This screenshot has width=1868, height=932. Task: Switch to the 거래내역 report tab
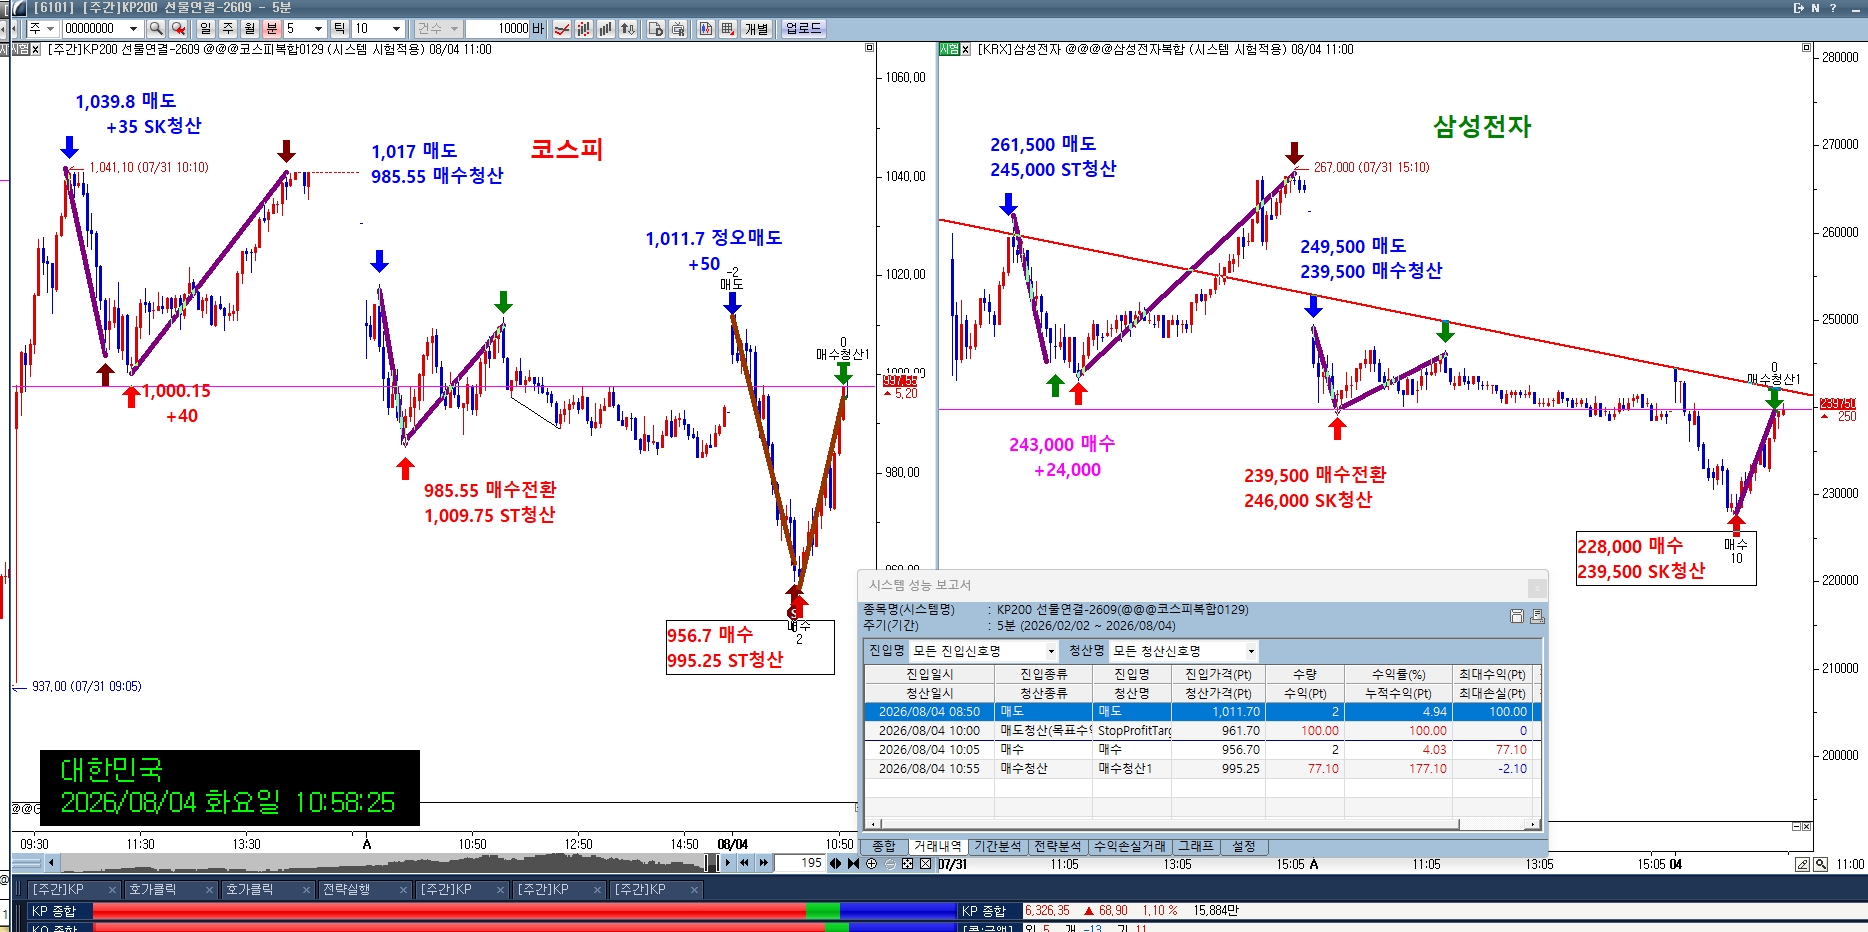pyautogui.click(x=937, y=847)
